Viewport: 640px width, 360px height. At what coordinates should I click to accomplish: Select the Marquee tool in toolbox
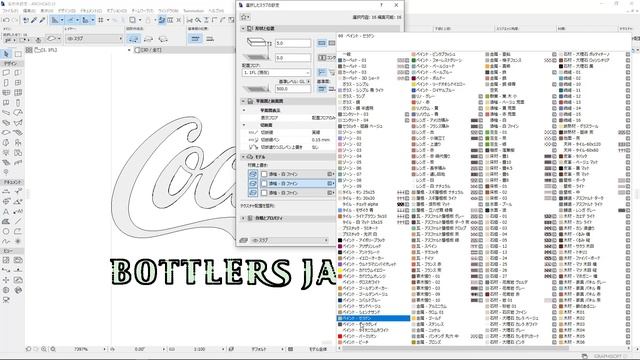click(x=18, y=54)
